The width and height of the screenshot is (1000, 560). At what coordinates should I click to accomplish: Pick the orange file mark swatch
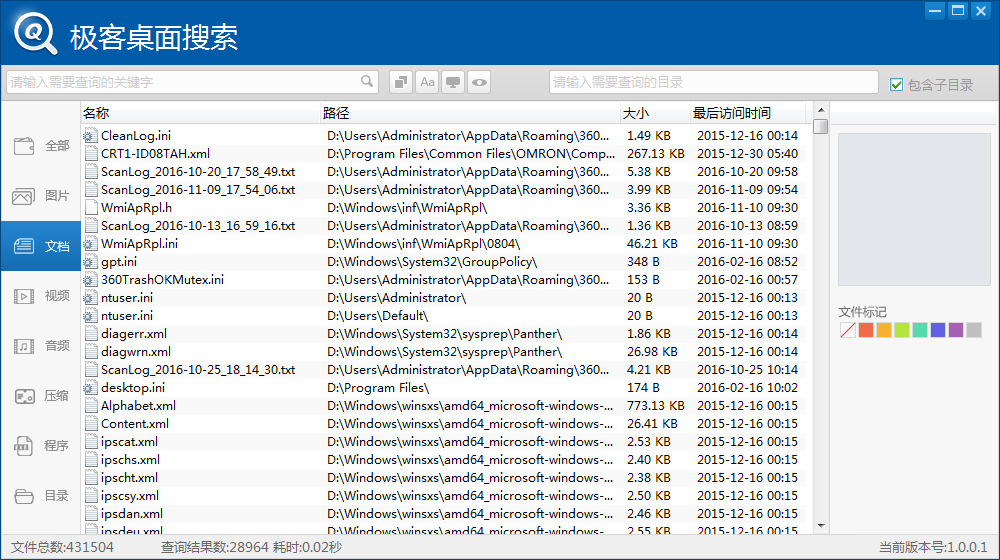(x=884, y=330)
